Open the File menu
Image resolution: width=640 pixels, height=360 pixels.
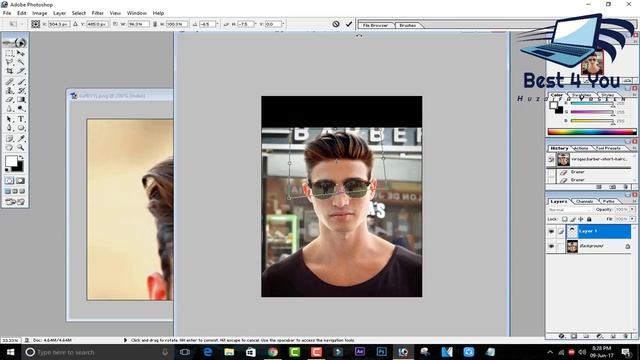(7, 13)
